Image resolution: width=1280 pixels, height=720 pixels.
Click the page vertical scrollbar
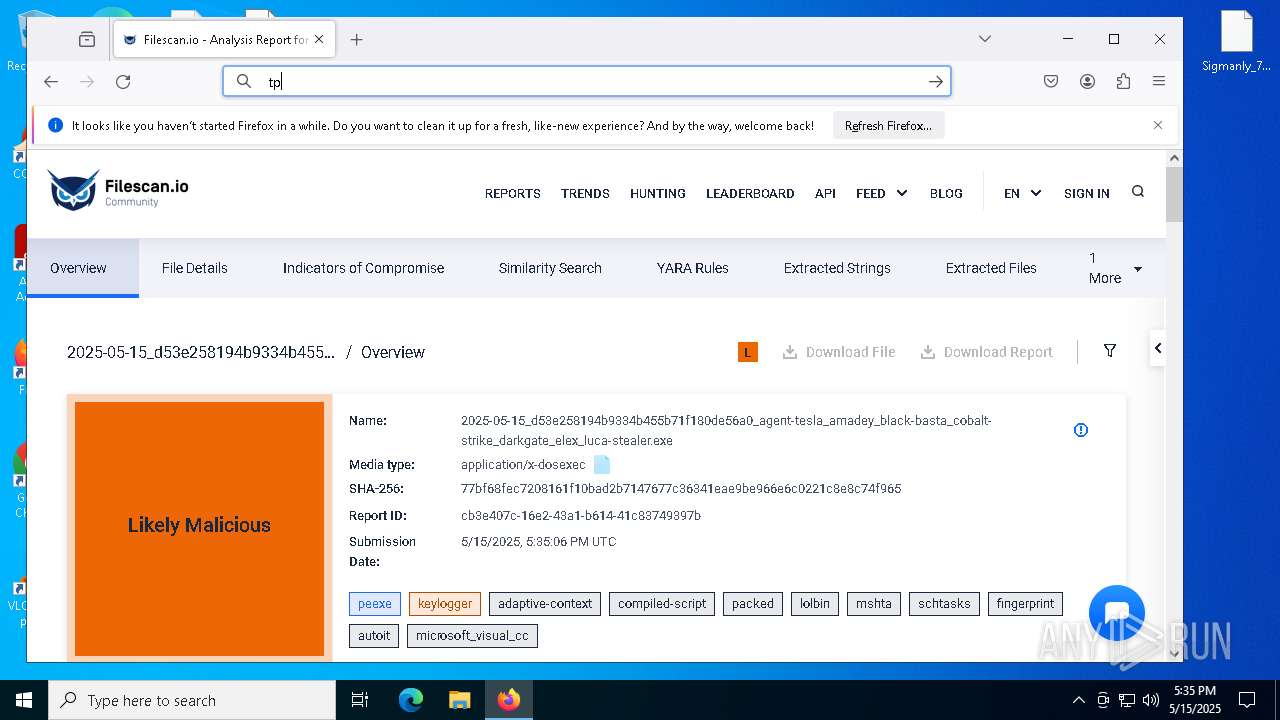pyautogui.click(x=1175, y=196)
